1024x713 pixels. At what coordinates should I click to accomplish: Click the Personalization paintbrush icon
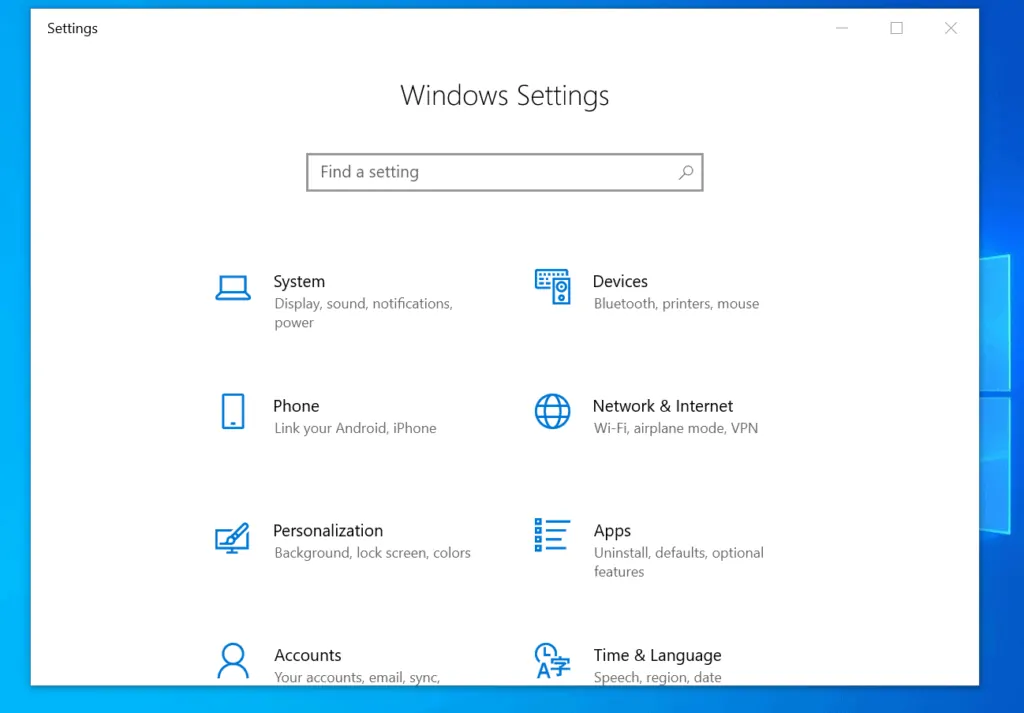coord(233,537)
